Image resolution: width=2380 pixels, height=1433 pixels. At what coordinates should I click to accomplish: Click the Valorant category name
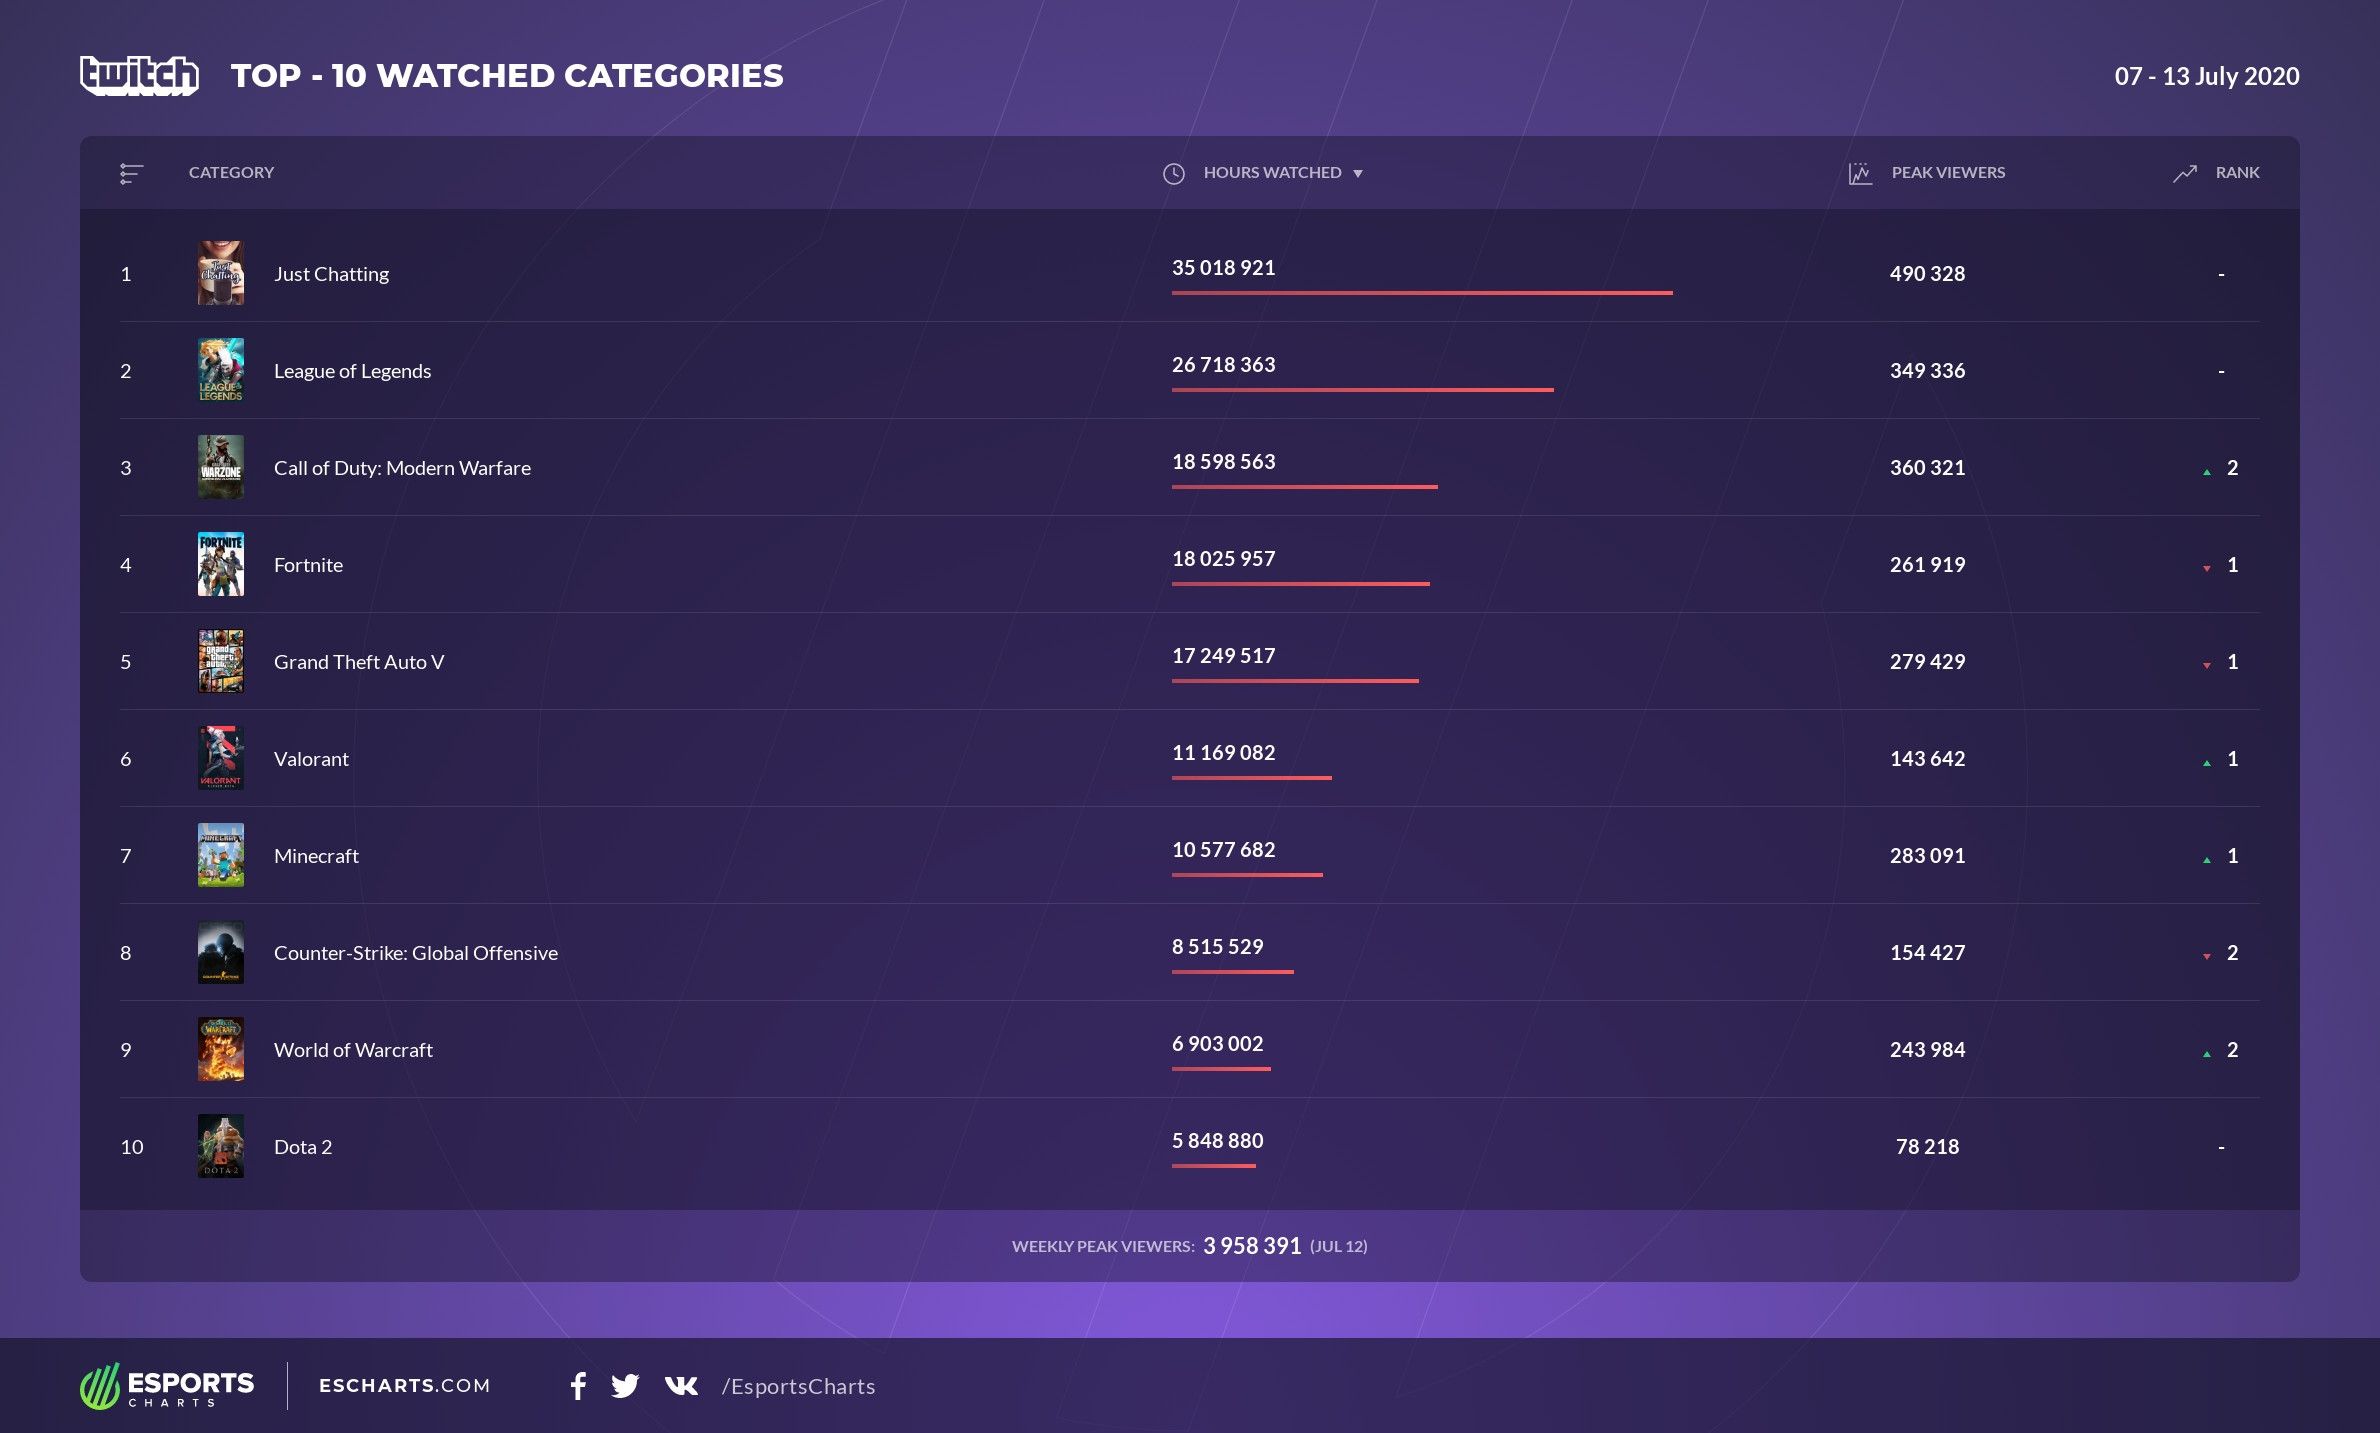click(x=311, y=759)
